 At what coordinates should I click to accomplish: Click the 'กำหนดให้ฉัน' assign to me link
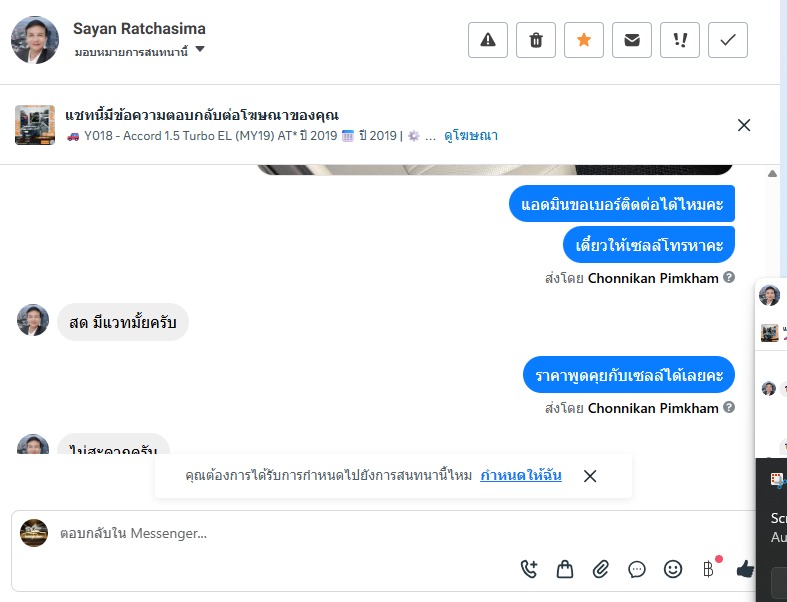(520, 475)
